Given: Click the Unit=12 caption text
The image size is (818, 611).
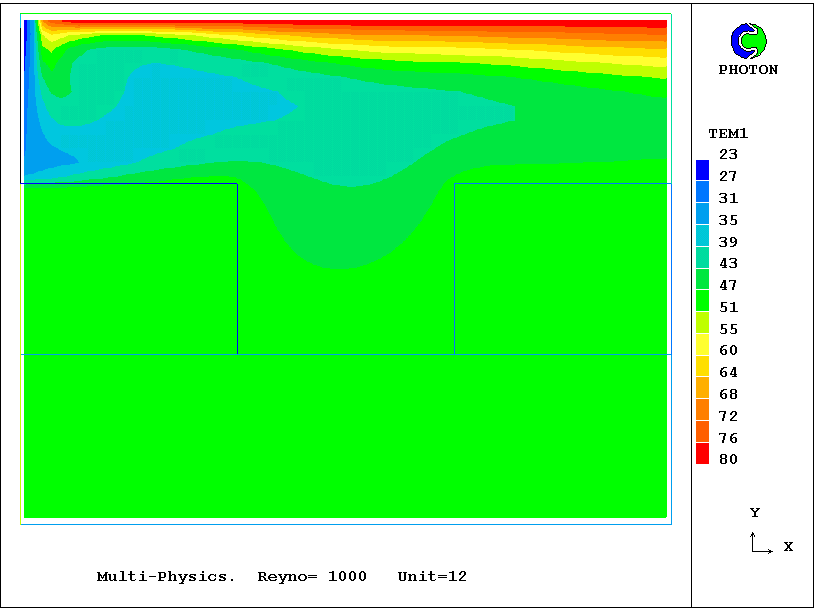Looking at the screenshot, I should point(432,577).
